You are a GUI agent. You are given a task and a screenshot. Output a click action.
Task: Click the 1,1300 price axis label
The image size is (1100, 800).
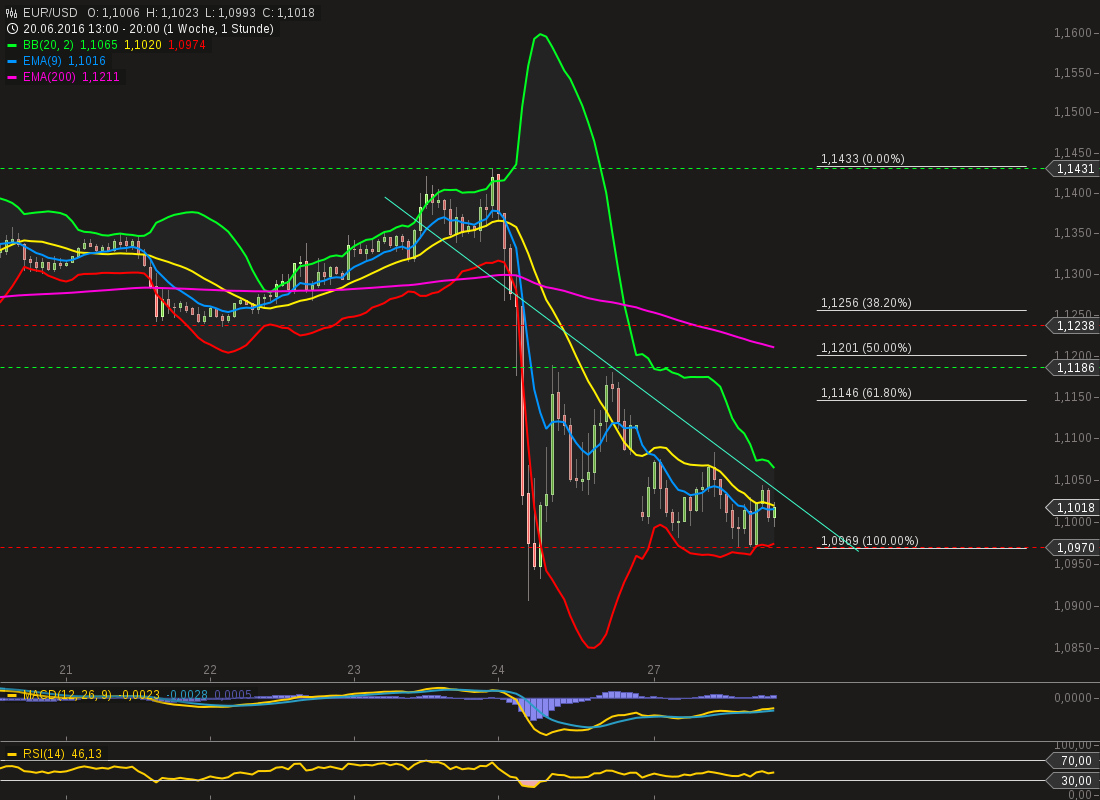(x=1073, y=274)
